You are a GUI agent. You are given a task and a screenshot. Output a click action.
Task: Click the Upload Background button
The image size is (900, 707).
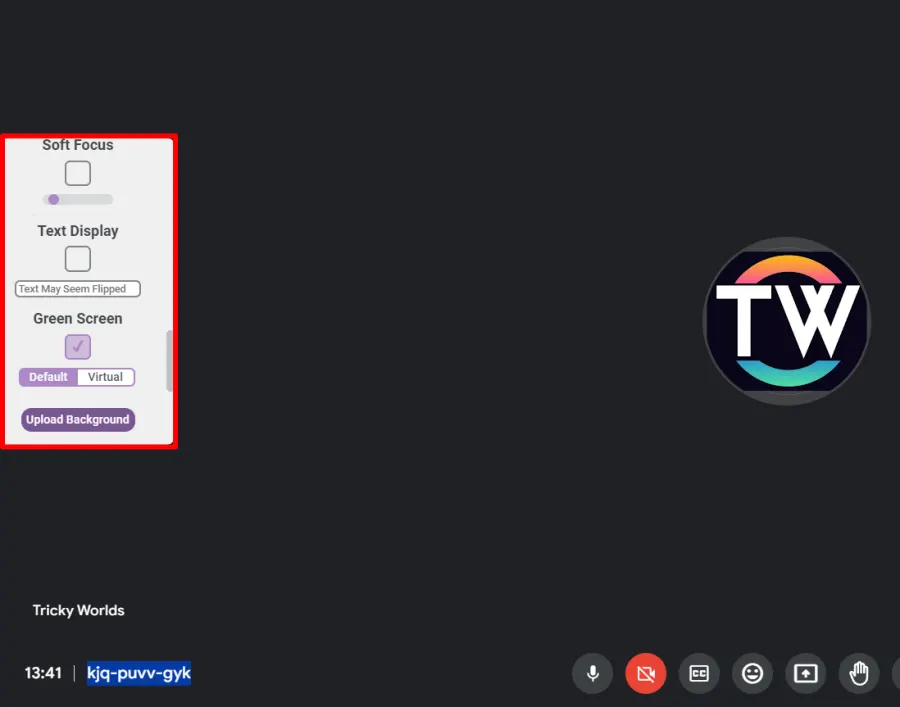(x=77, y=419)
